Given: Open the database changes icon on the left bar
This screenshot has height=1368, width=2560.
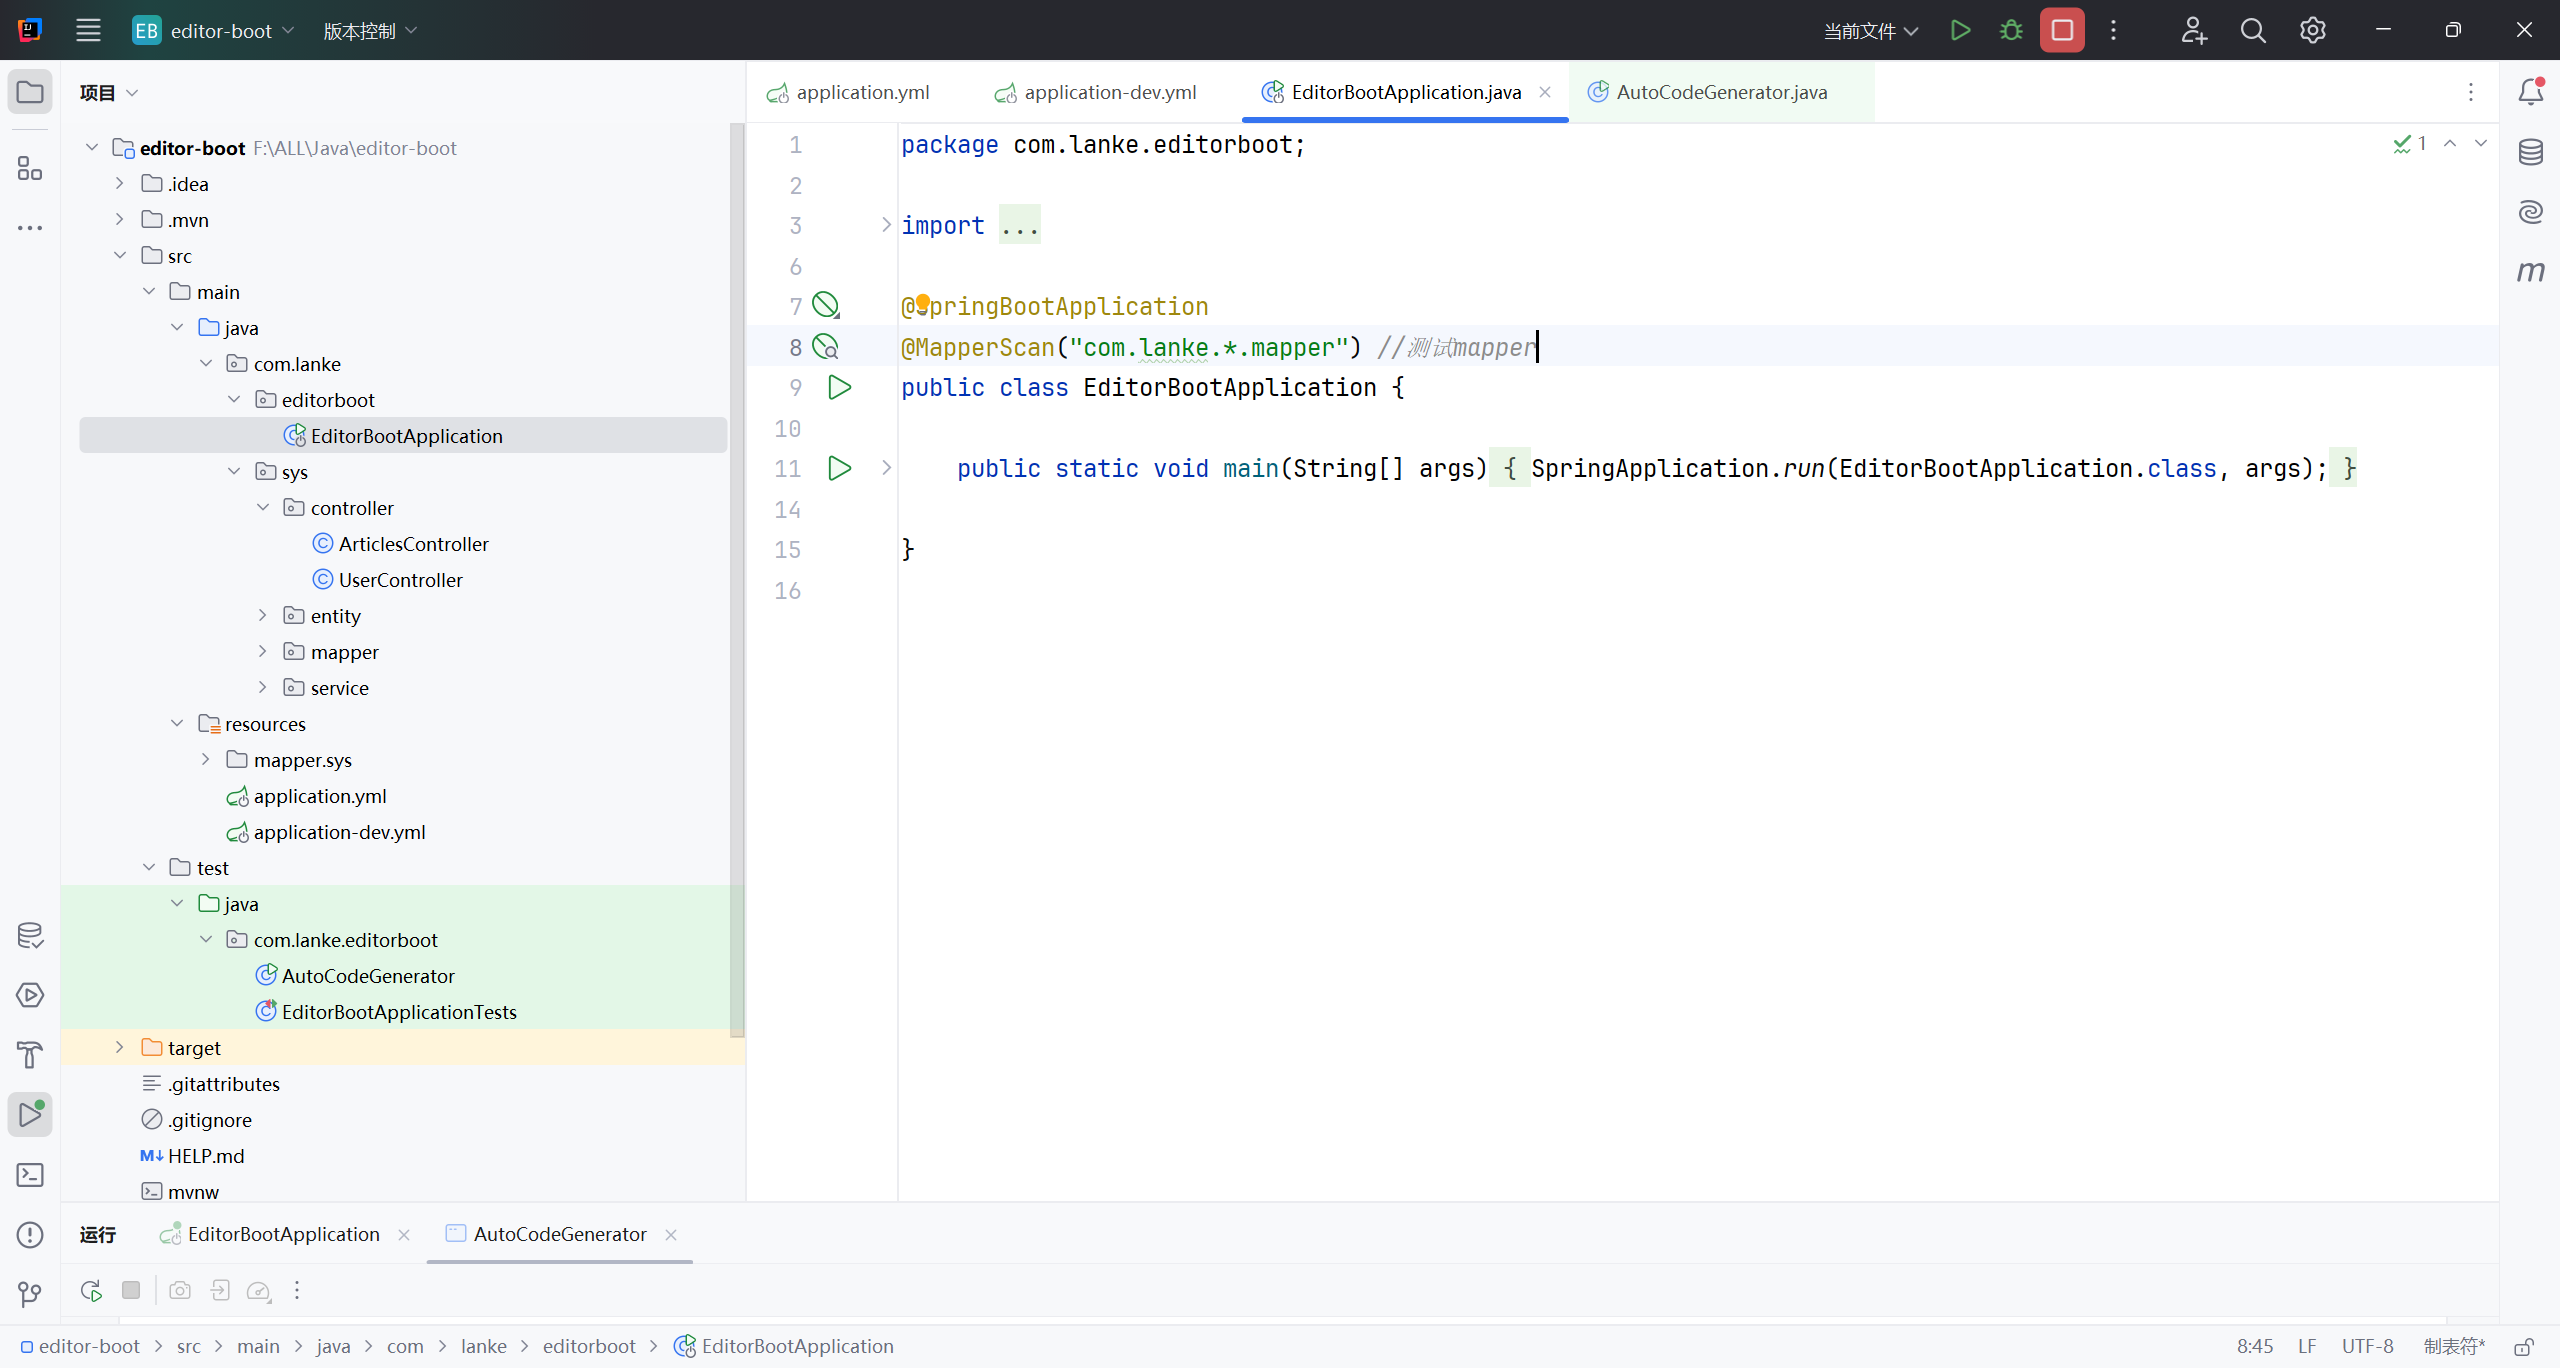Looking at the screenshot, I should coord(30,935).
